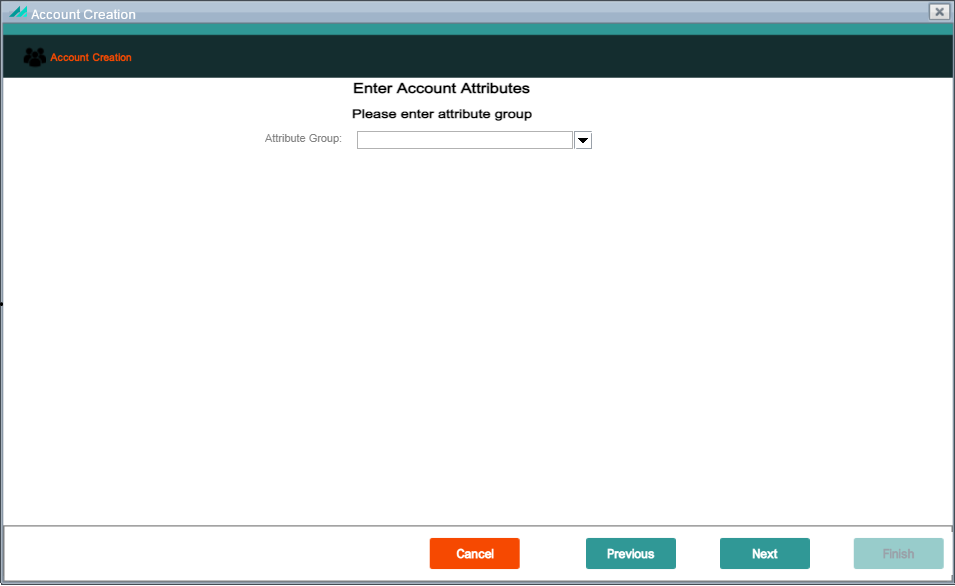Click the greyed-out Finish button
The image size is (955, 586).
[x=898, y=554]
